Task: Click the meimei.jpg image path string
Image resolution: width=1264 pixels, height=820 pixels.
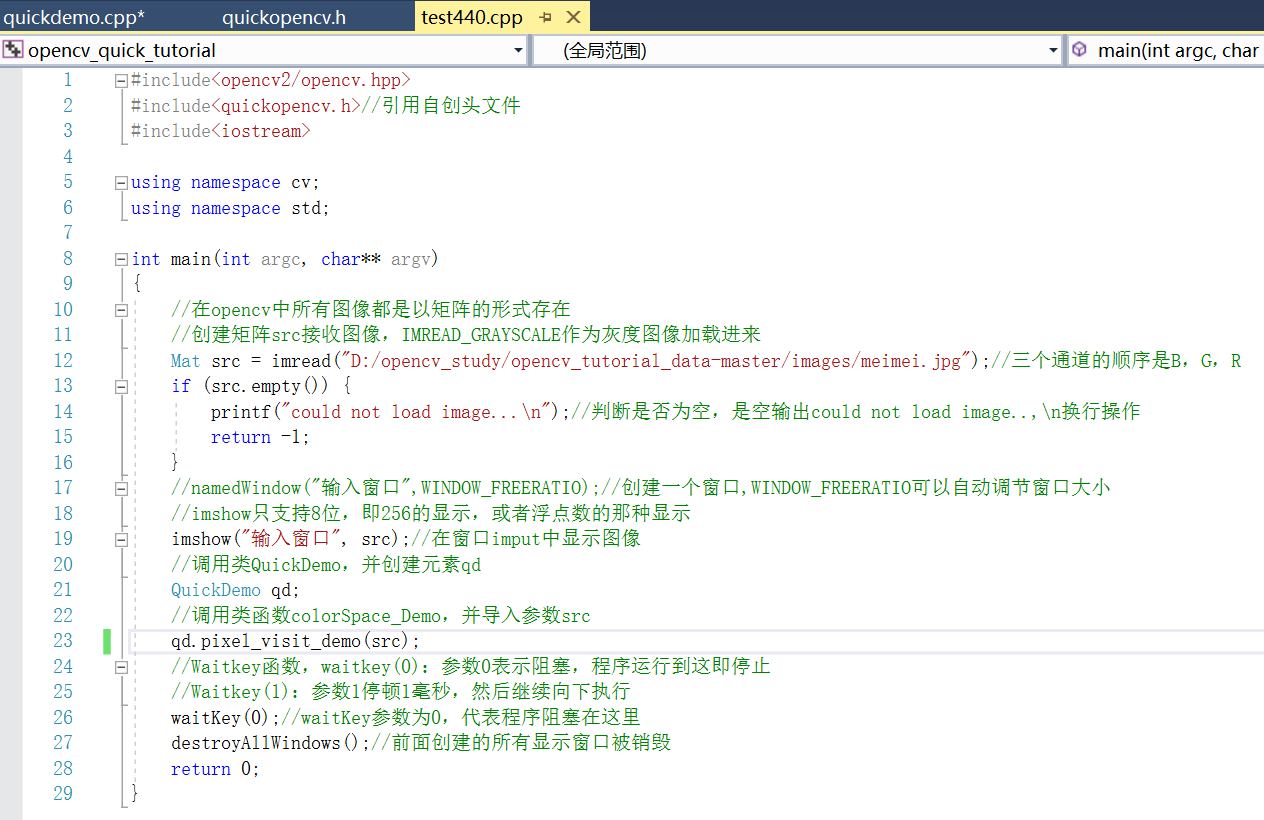Action: [x=658, y=361]
